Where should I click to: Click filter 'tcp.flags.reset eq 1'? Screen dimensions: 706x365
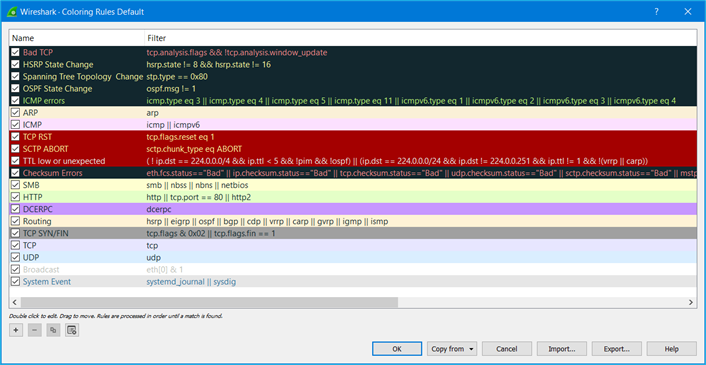point(181,137)
